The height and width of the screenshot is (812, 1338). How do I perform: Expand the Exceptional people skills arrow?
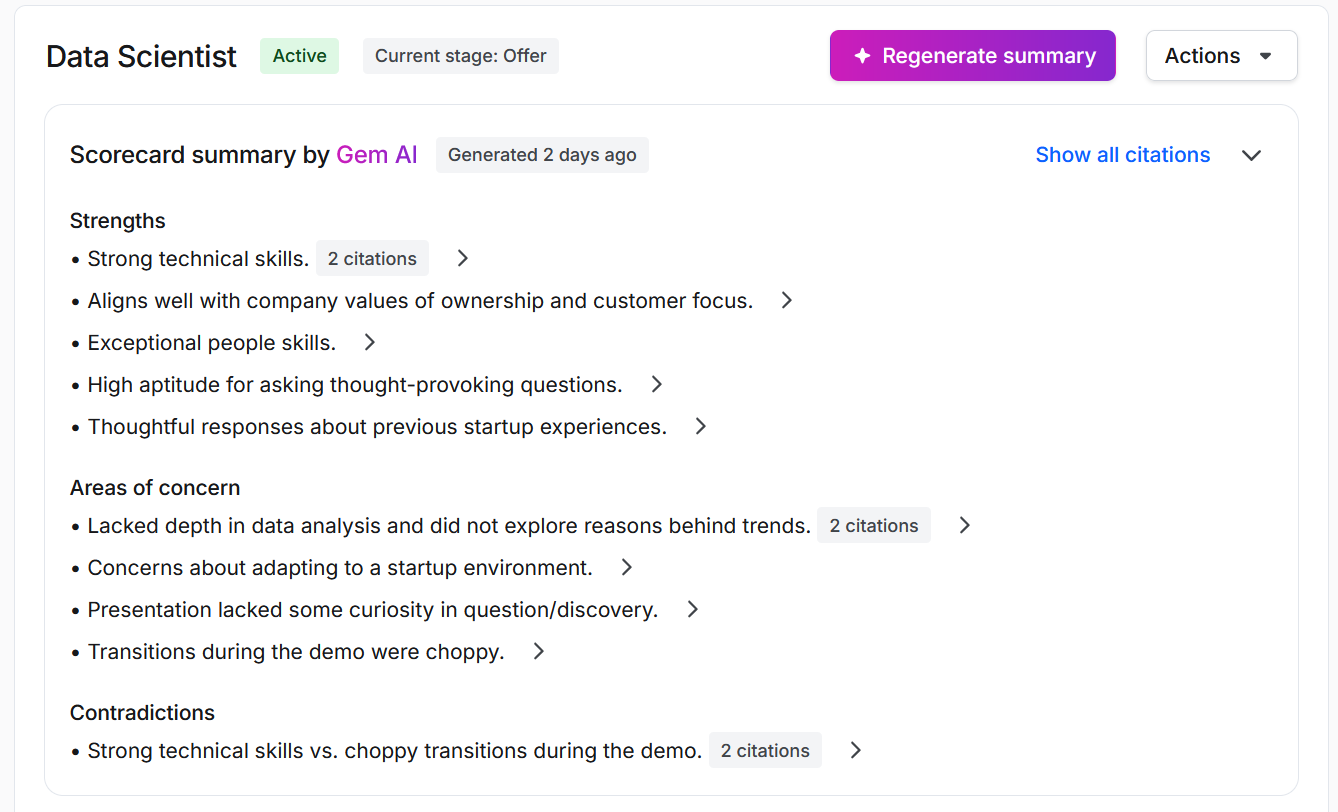(x=370, y=342)
